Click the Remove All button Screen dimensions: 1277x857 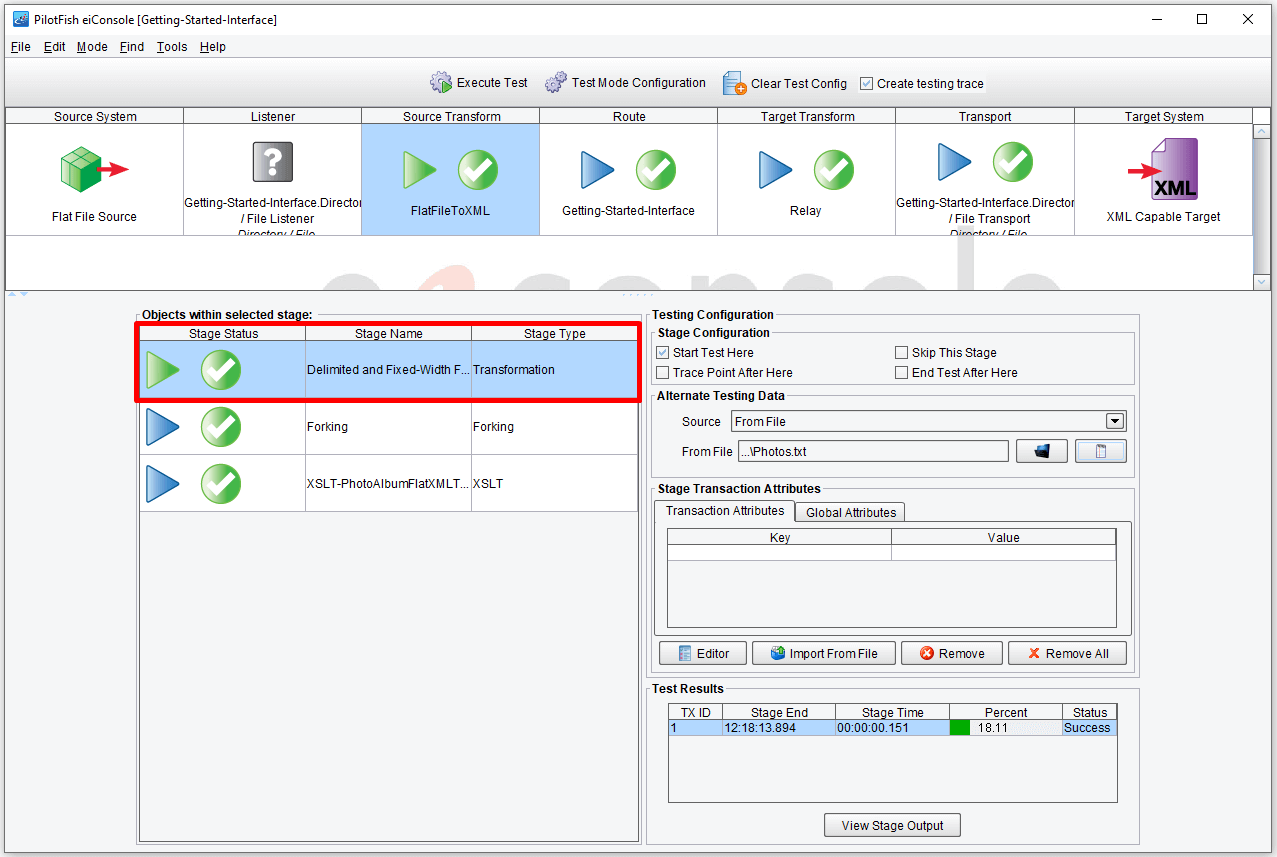coord(1067,653)
